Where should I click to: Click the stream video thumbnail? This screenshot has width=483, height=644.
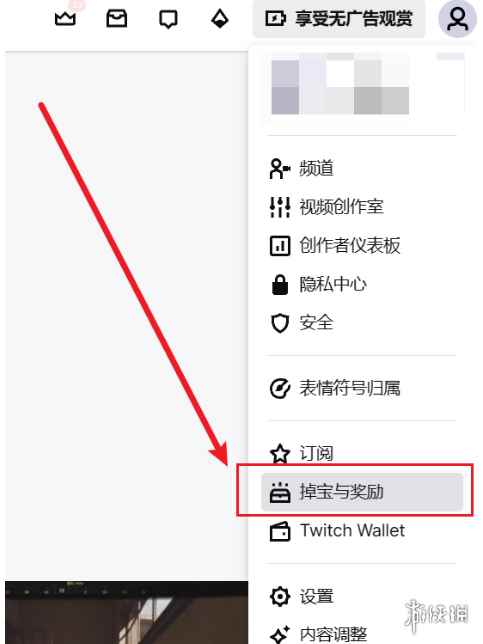click(126, 612)
